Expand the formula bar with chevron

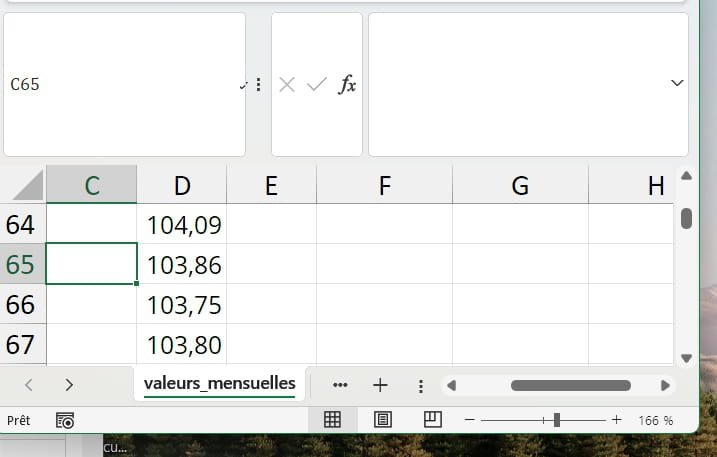pyautogui.click(x=677, y=83)
